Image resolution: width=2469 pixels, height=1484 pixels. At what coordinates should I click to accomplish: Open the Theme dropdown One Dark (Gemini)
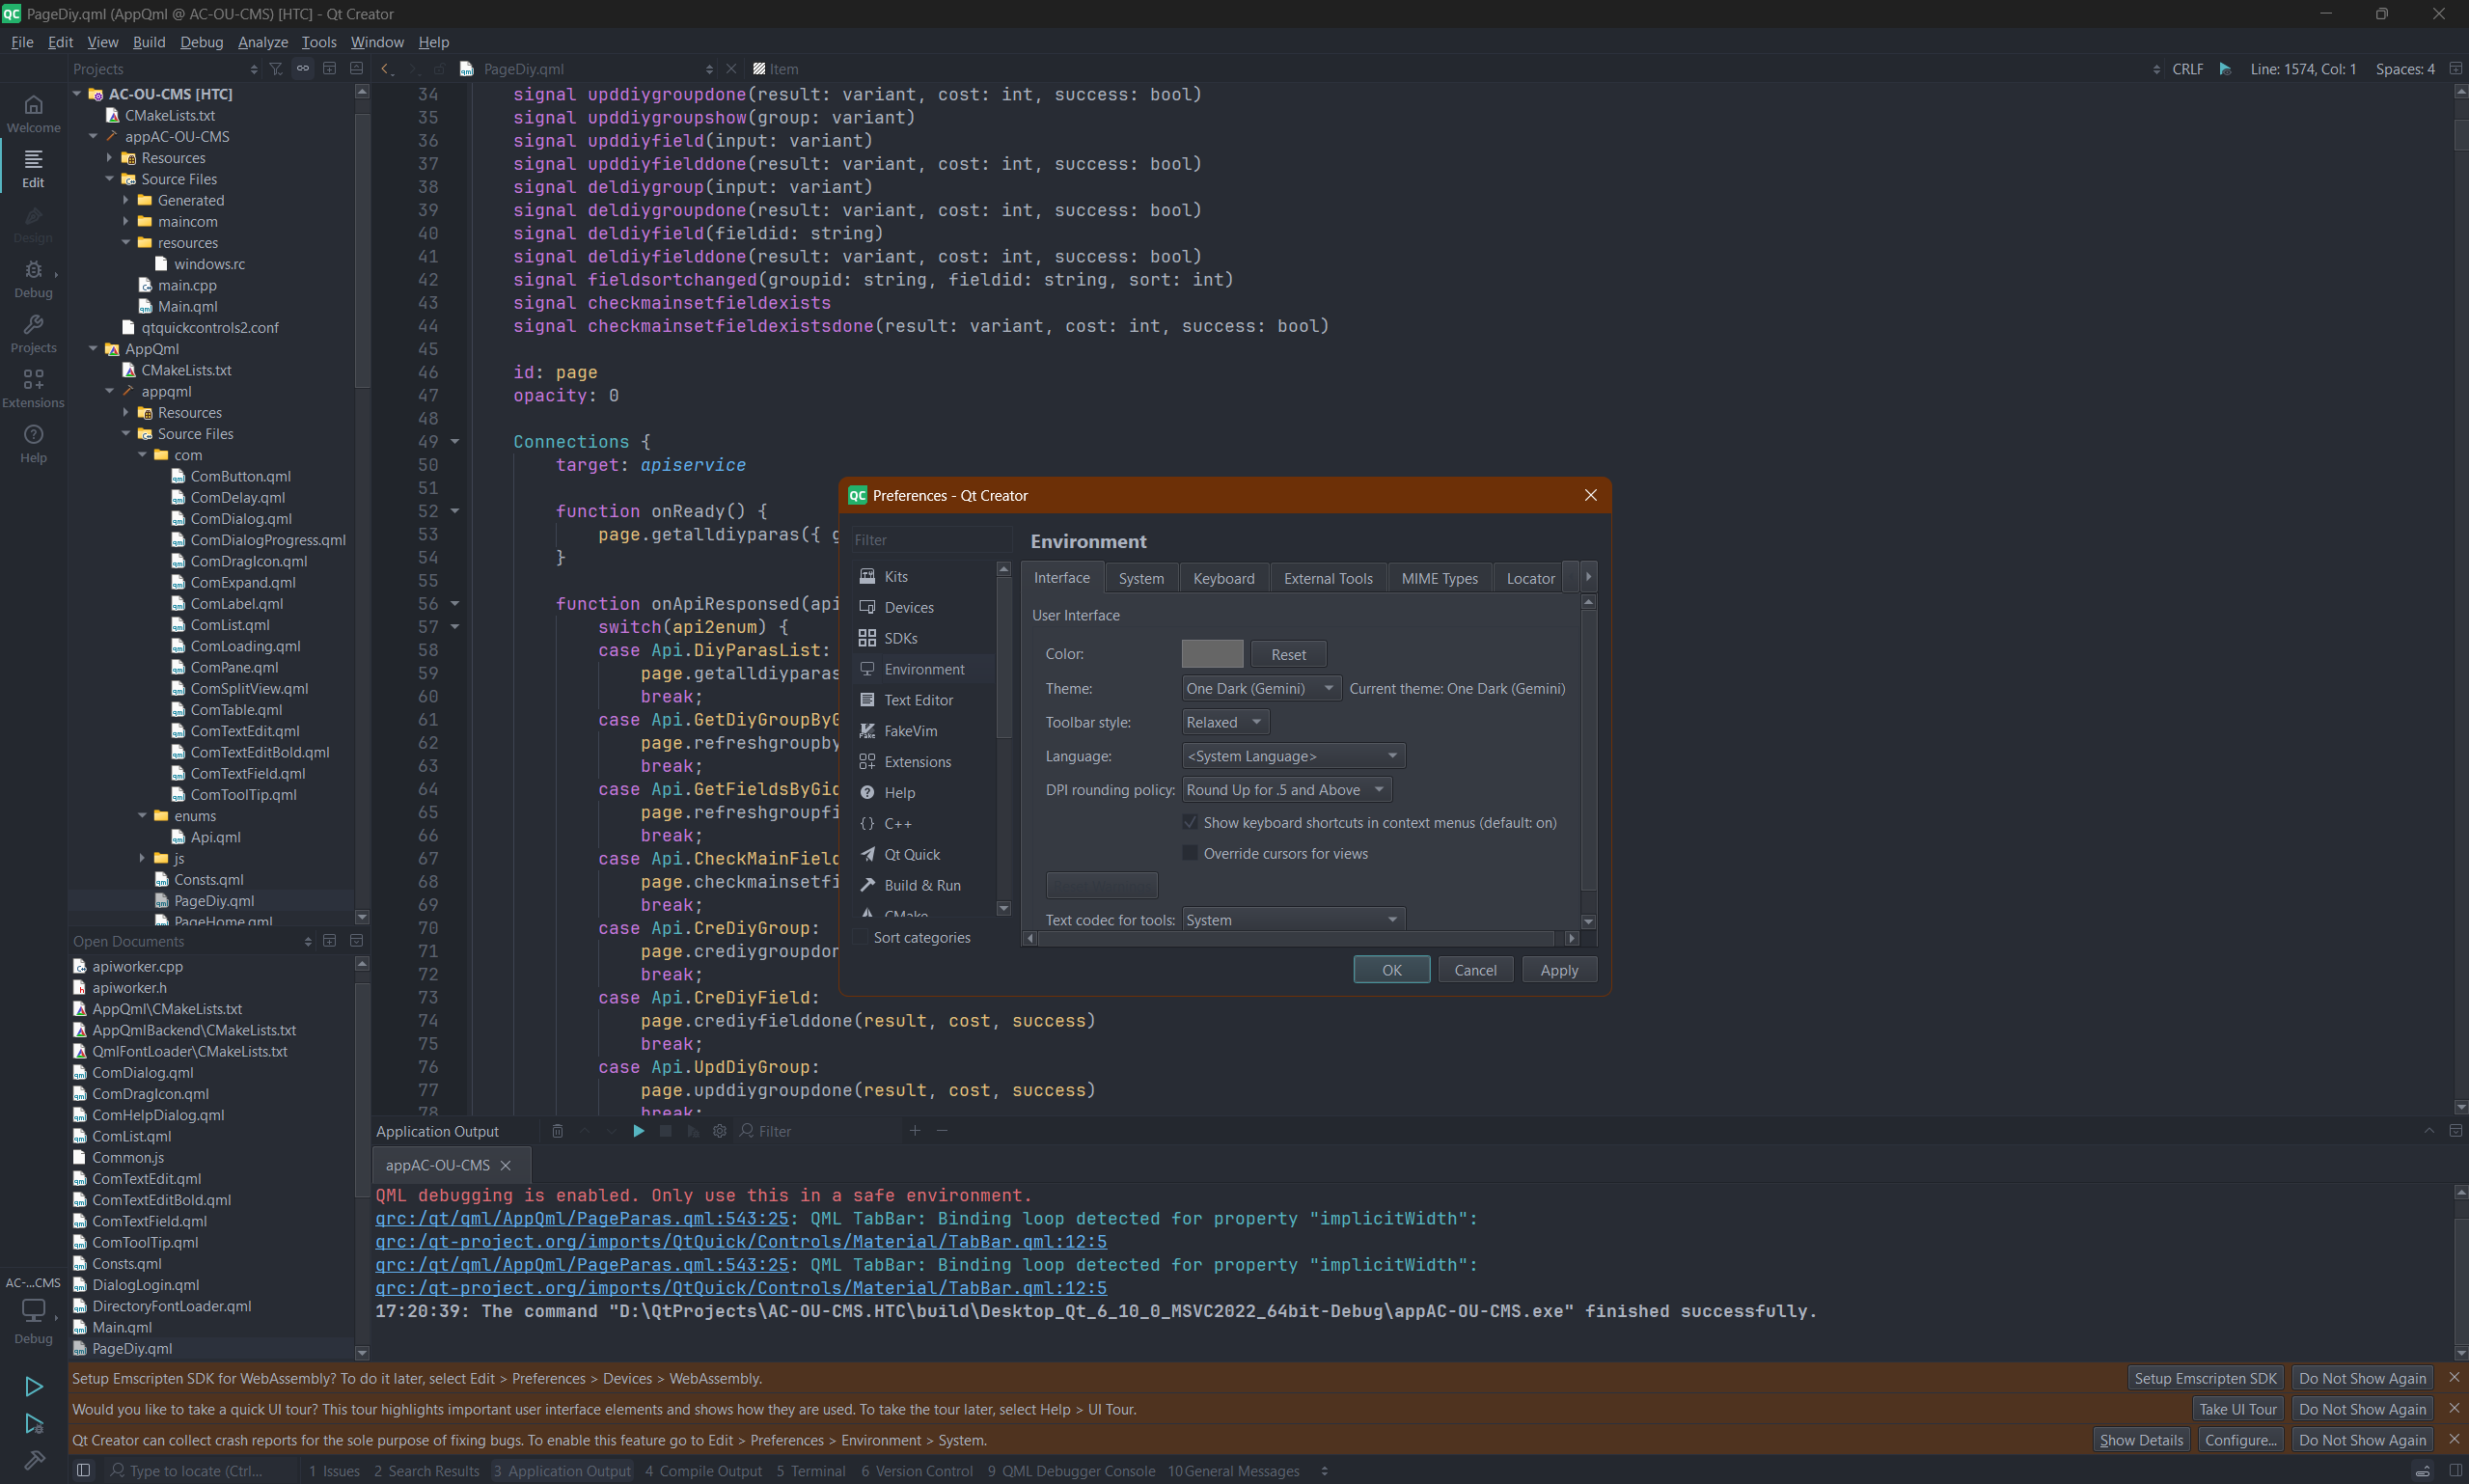point(1260,688)
